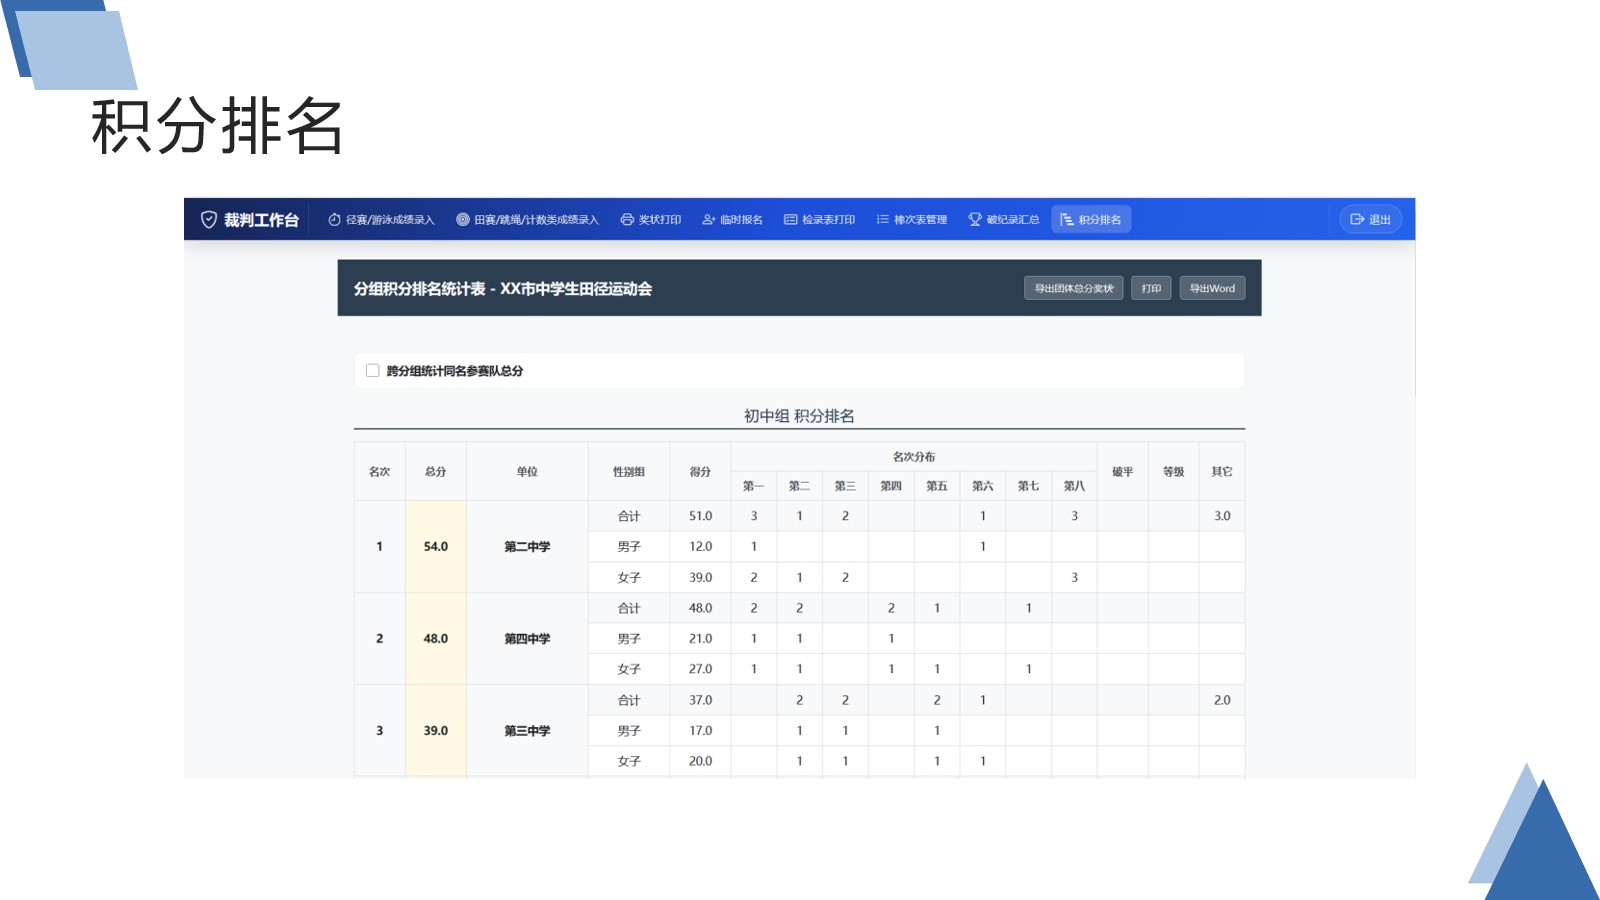This screenshot has width=1600, height=900.
Task: Click the target icon beside 田赛/跳绳/计数类成绩录入
Action: point(463,220)
